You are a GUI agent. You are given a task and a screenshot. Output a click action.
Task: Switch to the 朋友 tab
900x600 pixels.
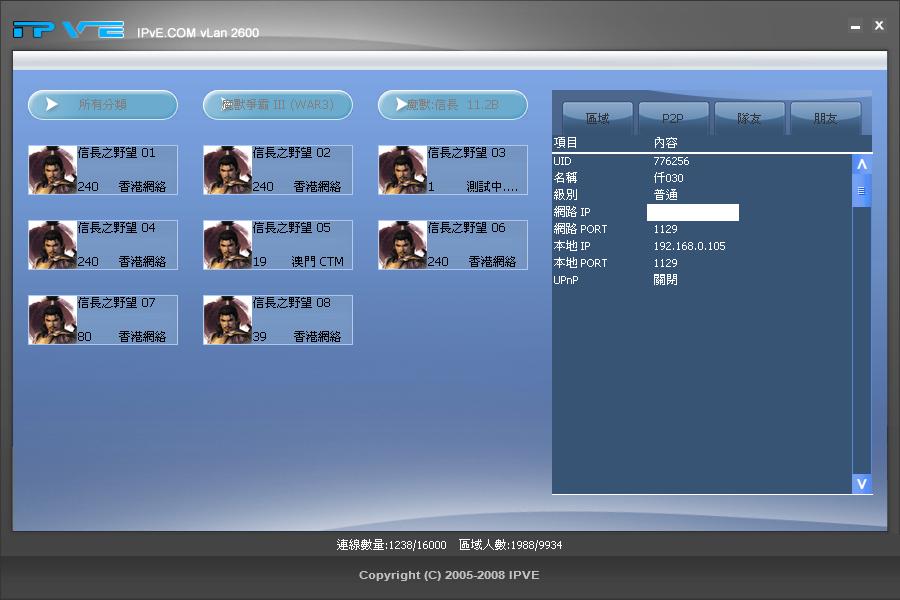click(x=825, y=118)
